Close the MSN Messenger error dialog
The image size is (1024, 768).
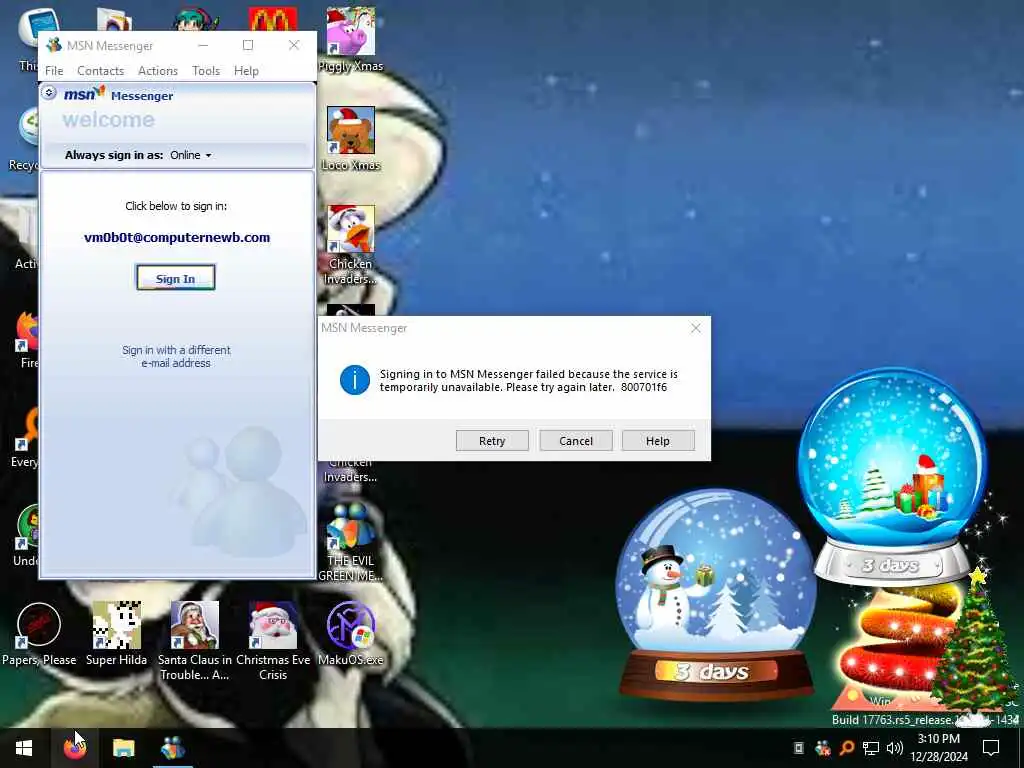(696, 328)
